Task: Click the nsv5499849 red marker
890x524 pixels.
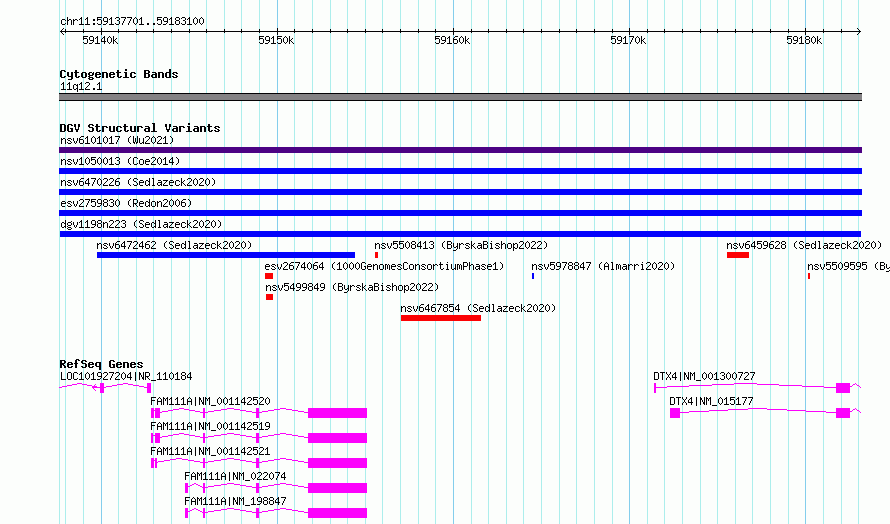Action: 270,297
